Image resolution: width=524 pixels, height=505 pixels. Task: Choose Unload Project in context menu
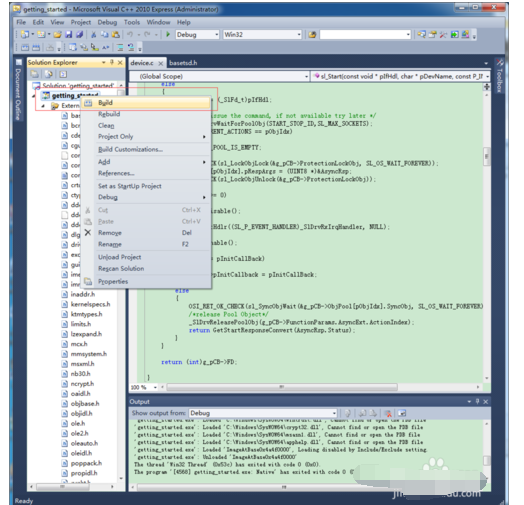click(147, 257)
